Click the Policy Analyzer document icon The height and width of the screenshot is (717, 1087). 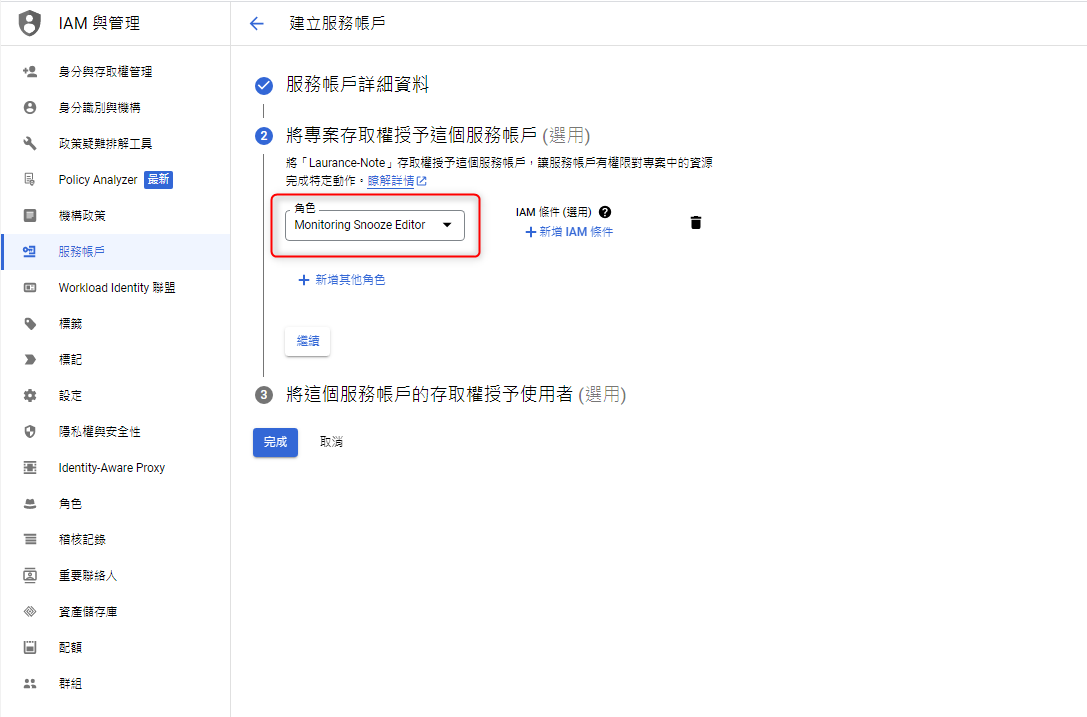coord(30,180)
